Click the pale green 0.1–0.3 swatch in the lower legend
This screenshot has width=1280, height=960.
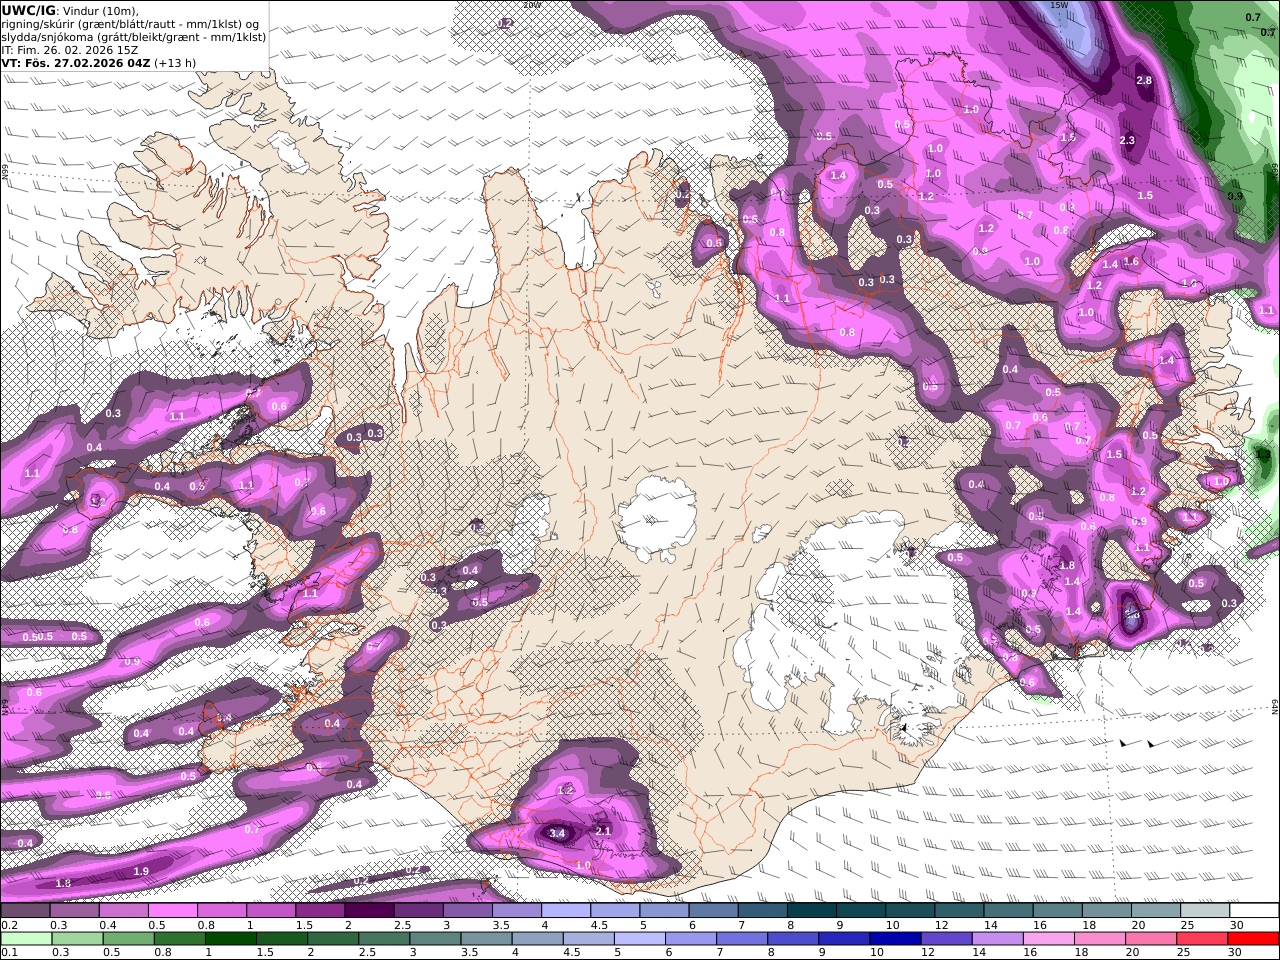(x=26, y=939)
